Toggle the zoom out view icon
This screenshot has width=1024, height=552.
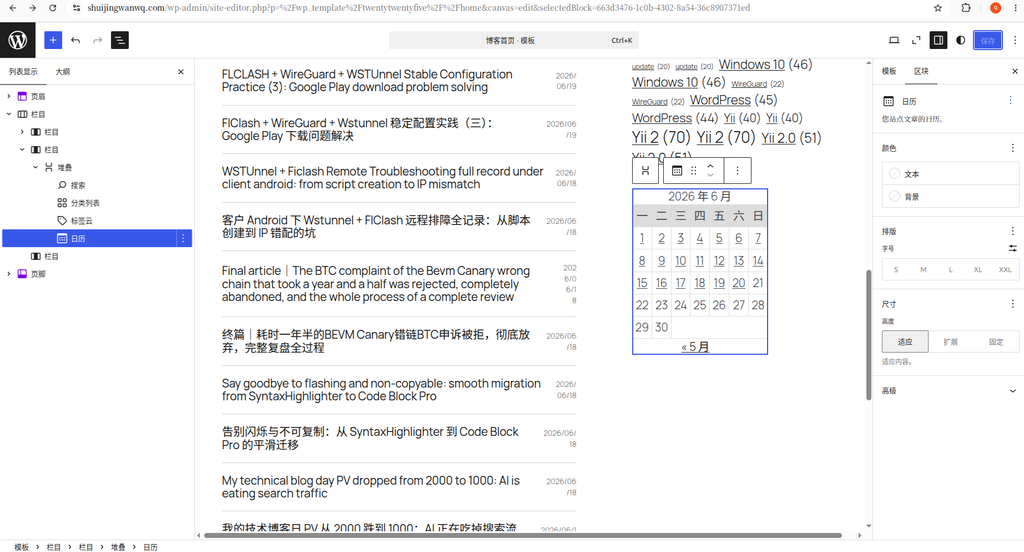[x=916, y=40]
